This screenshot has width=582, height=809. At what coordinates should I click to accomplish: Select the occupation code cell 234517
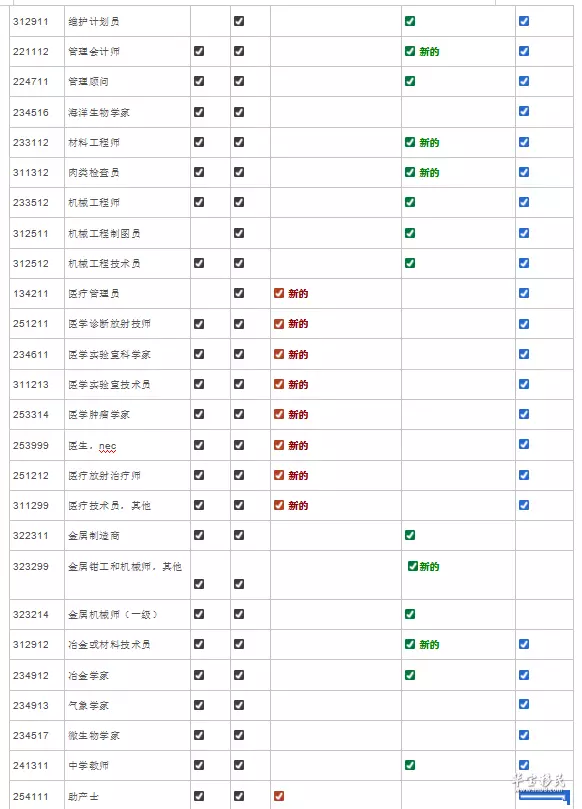(x=37, y=735)
